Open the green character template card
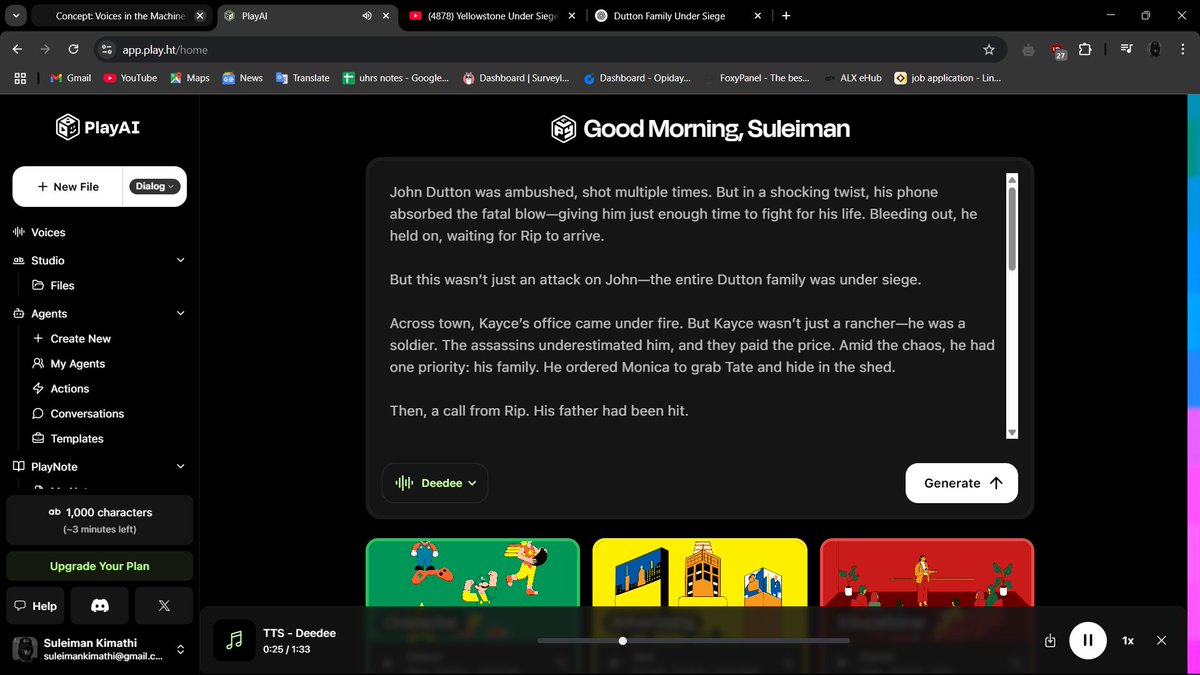 coord(473,572)
